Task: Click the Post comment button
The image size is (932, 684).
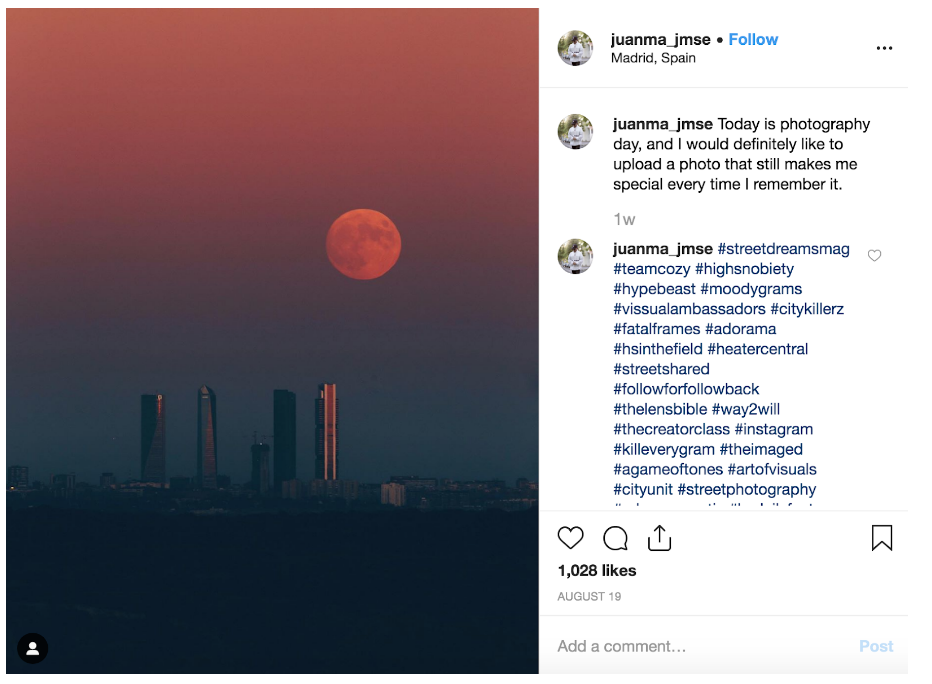Action: pos(876,646)
